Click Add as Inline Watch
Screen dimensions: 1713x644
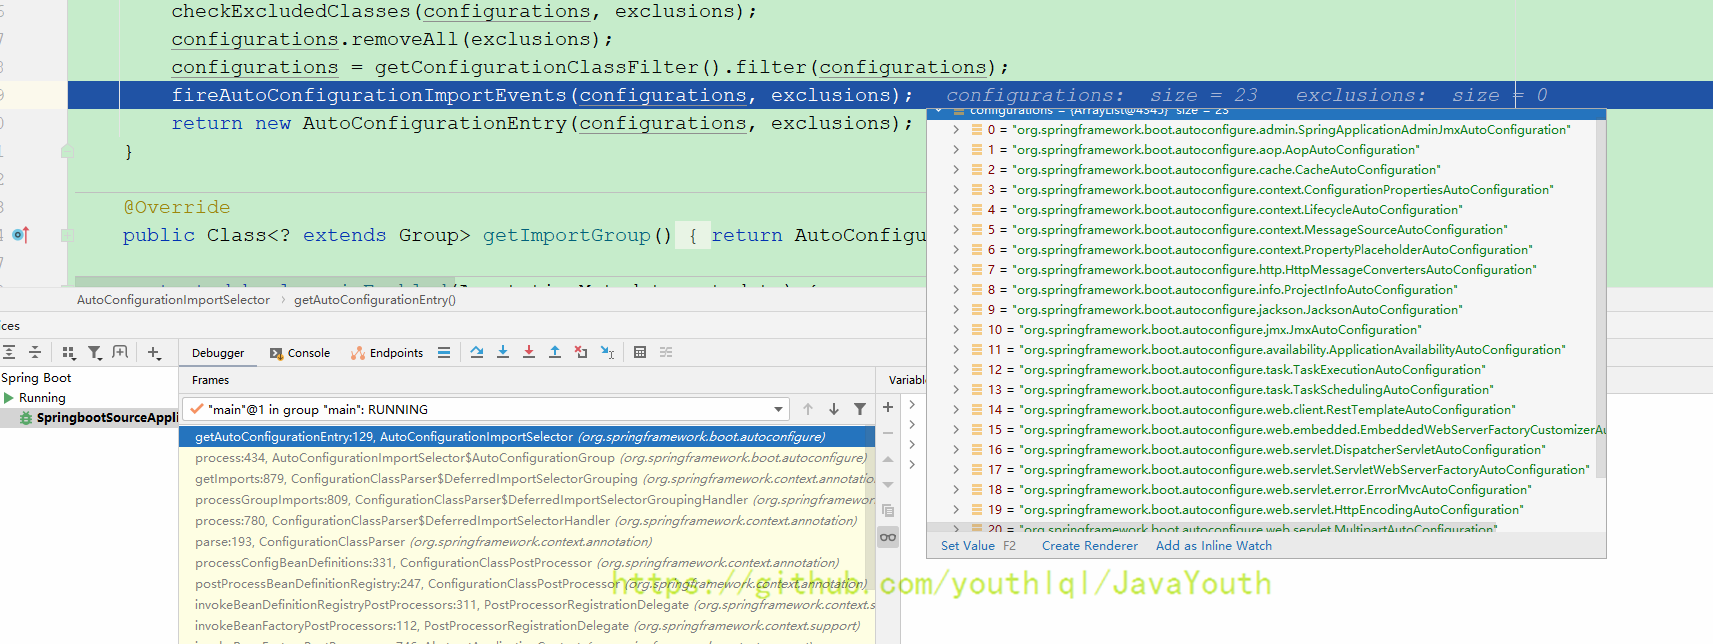(1213, 546)
